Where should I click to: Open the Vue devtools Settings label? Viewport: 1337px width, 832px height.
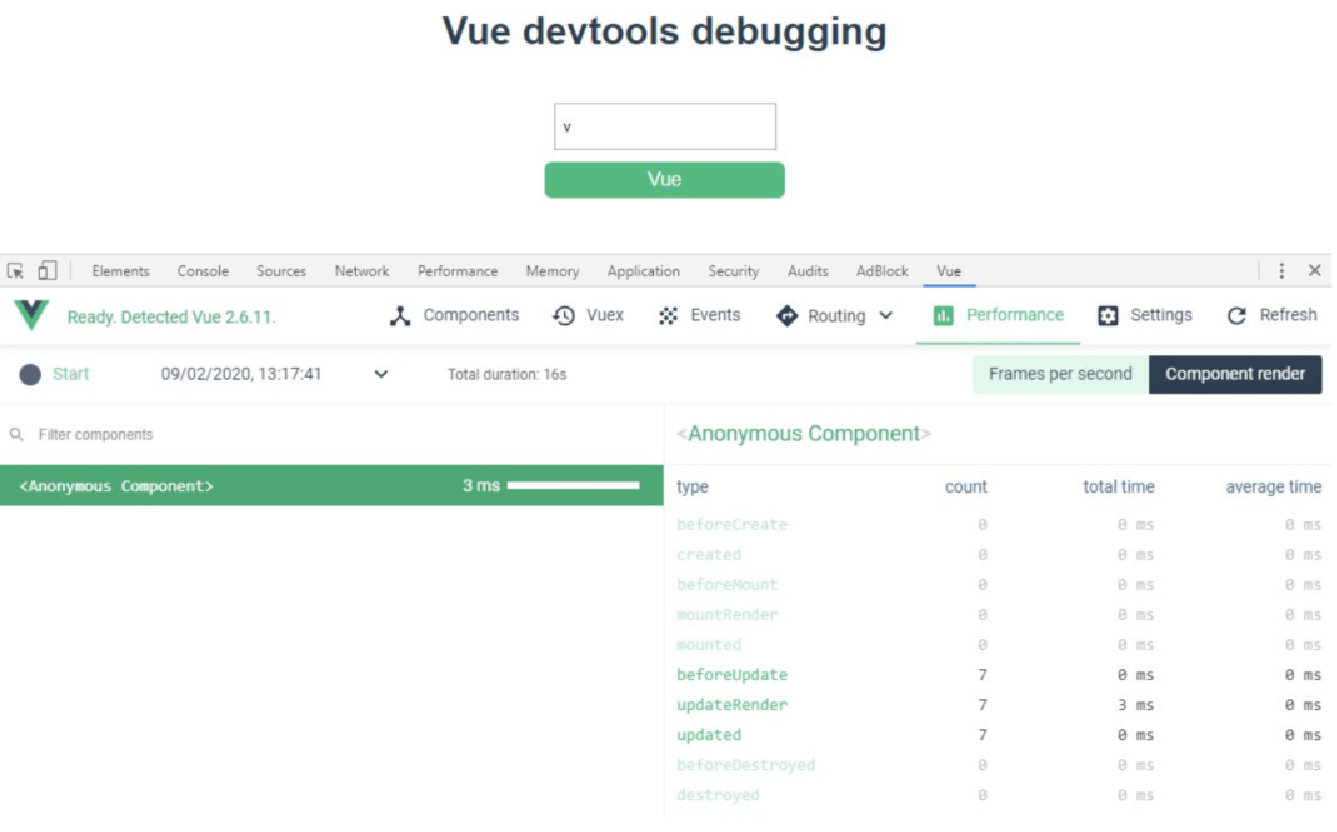[1161, 315]
